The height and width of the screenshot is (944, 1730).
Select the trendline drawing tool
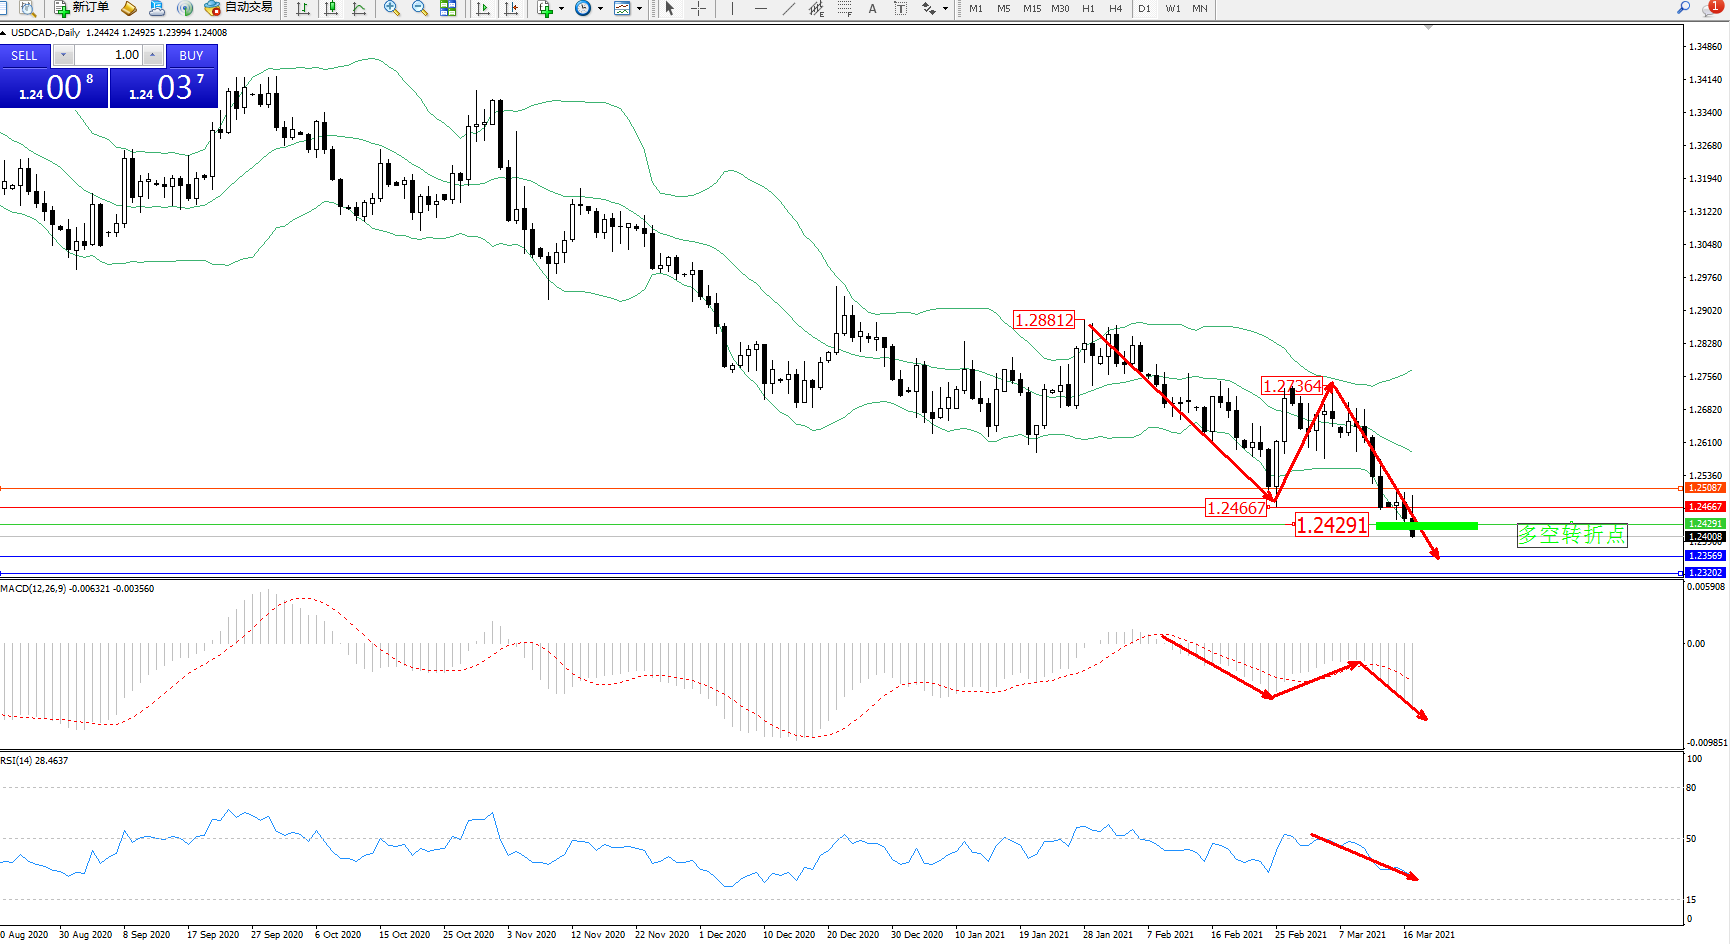(788, 8)
